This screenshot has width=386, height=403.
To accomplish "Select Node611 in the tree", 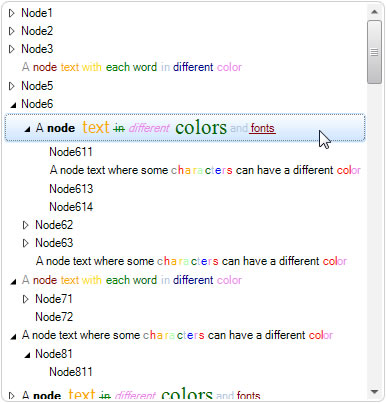I will 71,152.
